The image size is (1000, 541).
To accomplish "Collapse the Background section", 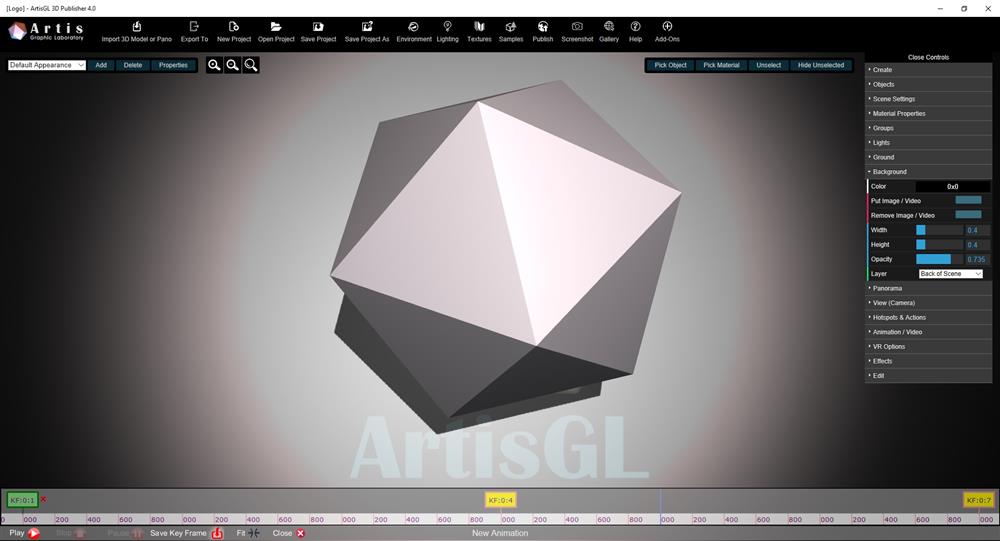I will 928,172.
